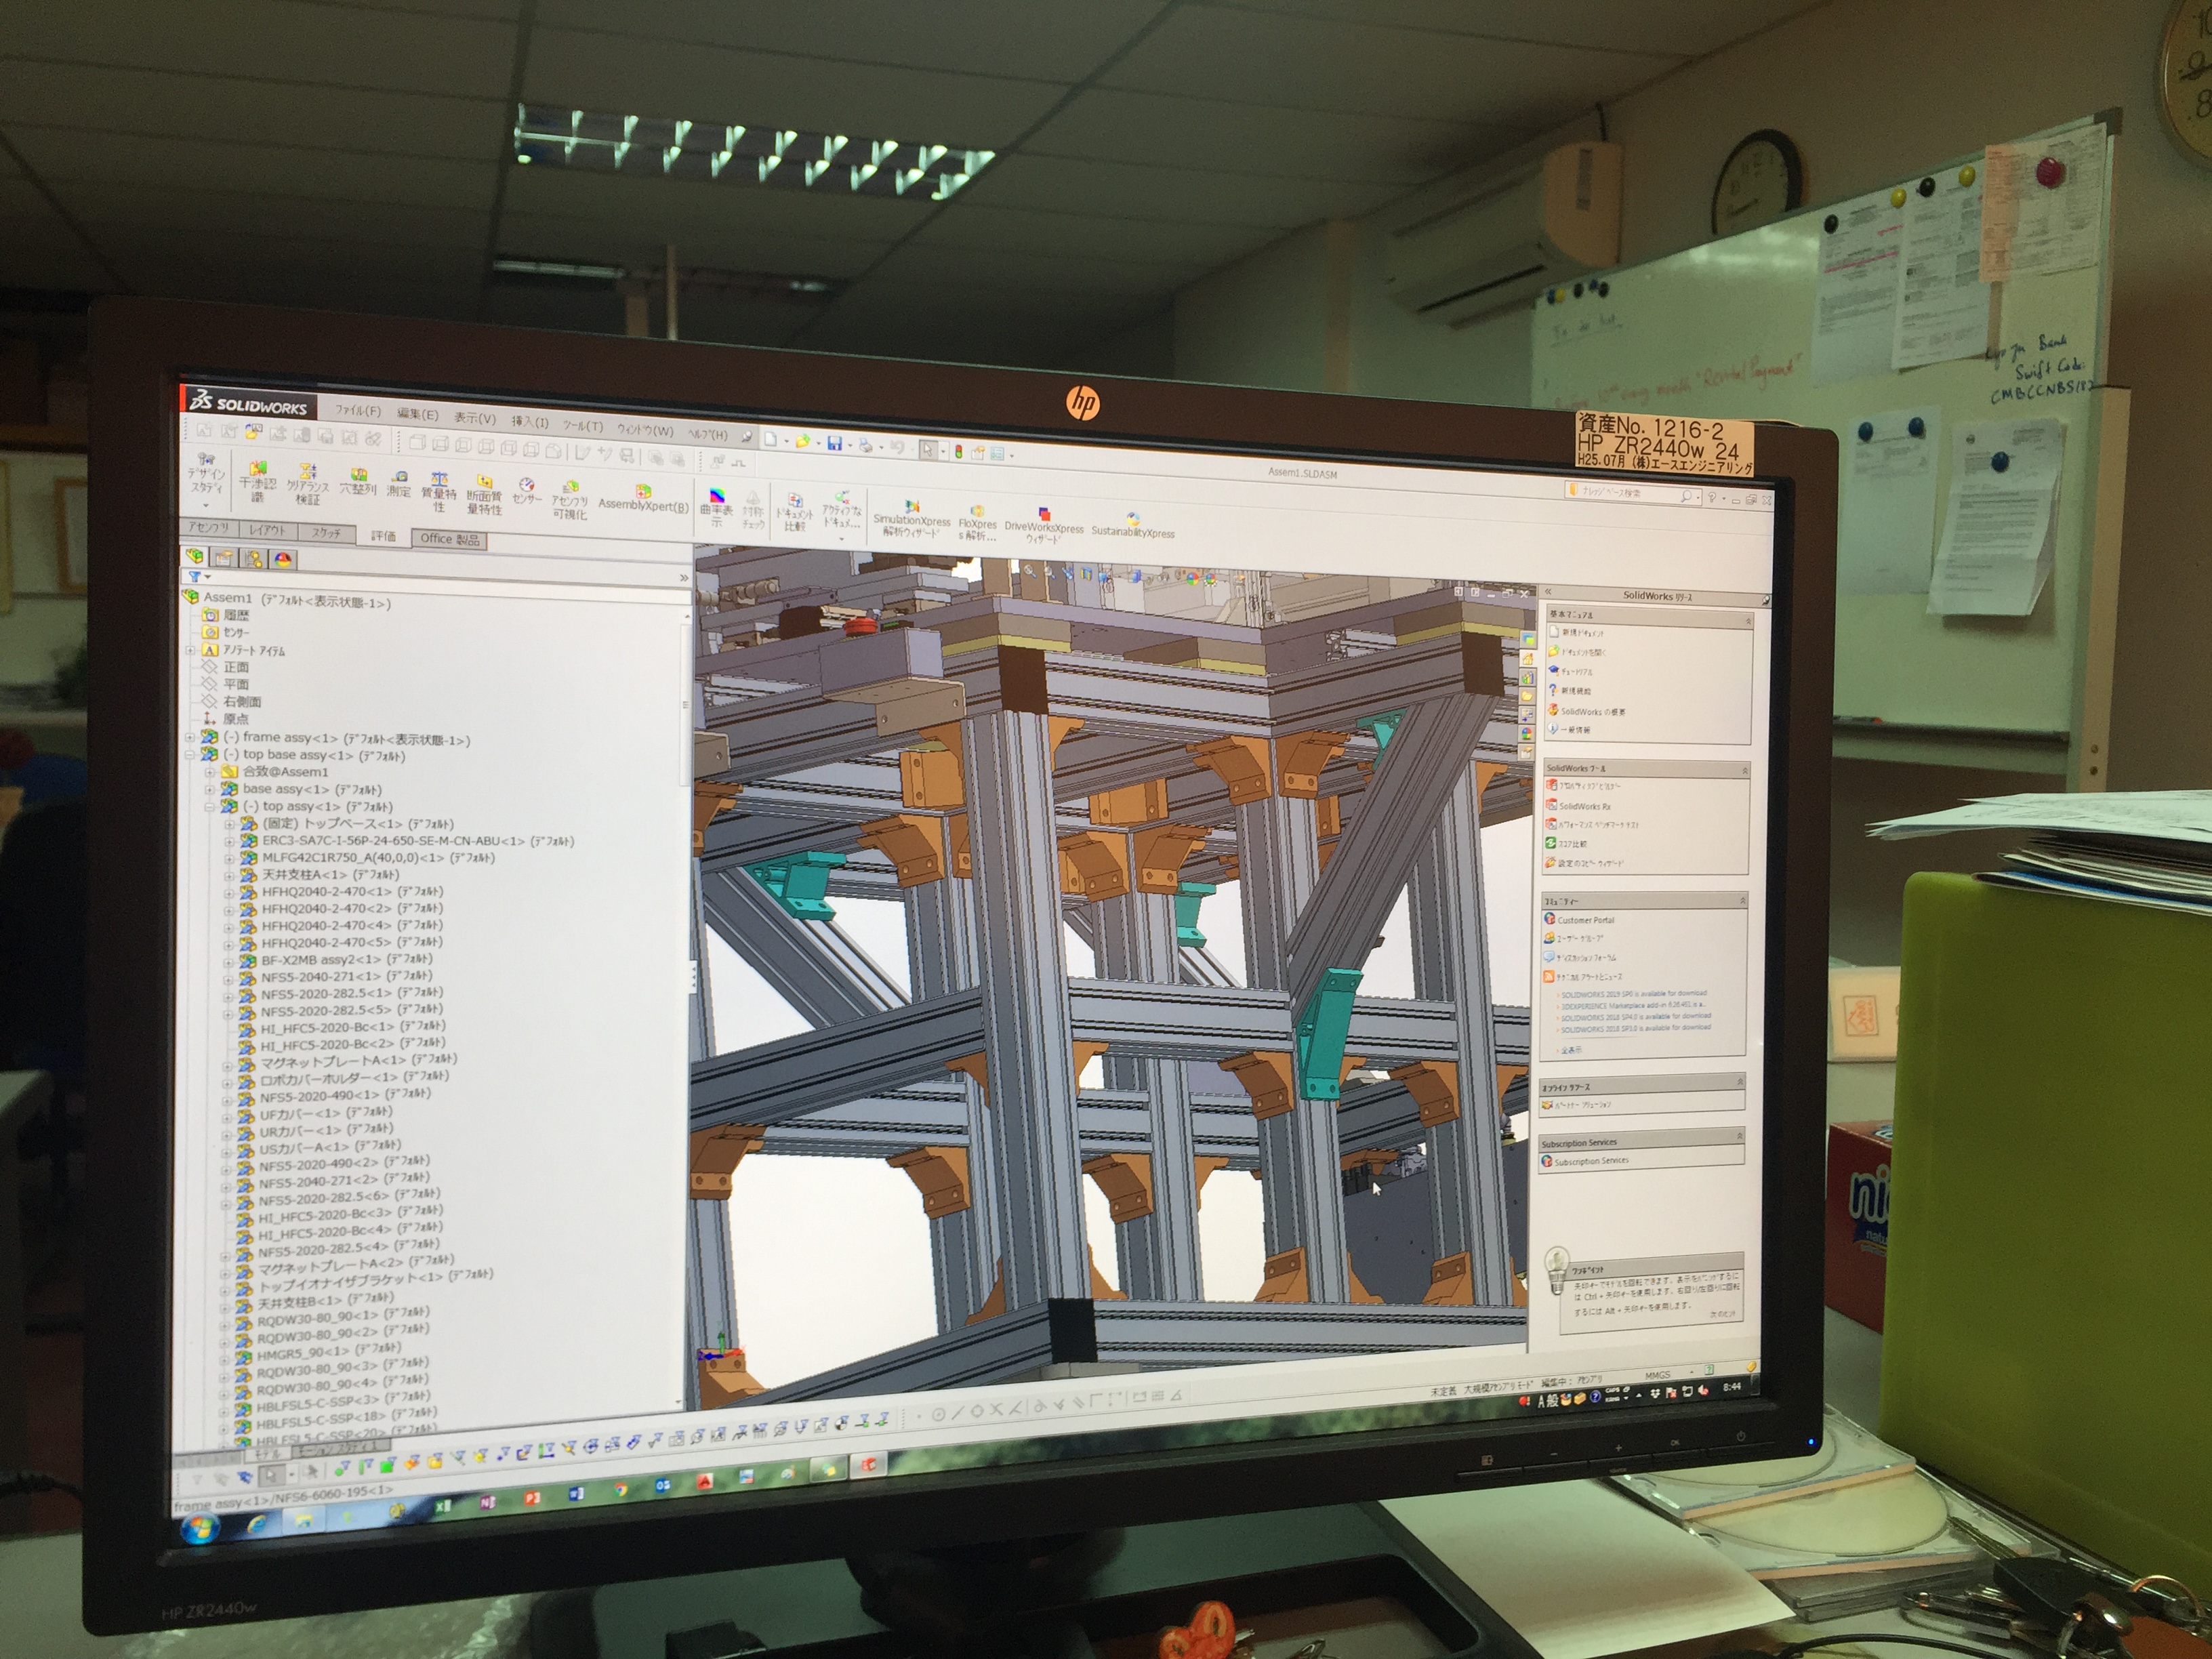Launch SimulationXpress analysis wizard
Image resolution: width=2212 pixels, height=1659 pixels.
coord(911,518)
